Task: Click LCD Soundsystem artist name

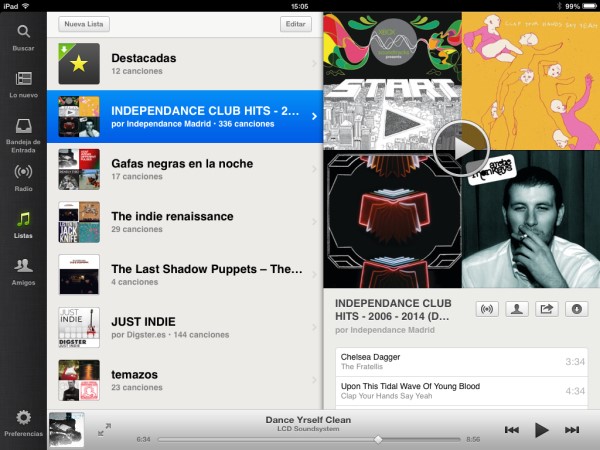Action: point(308,429)
